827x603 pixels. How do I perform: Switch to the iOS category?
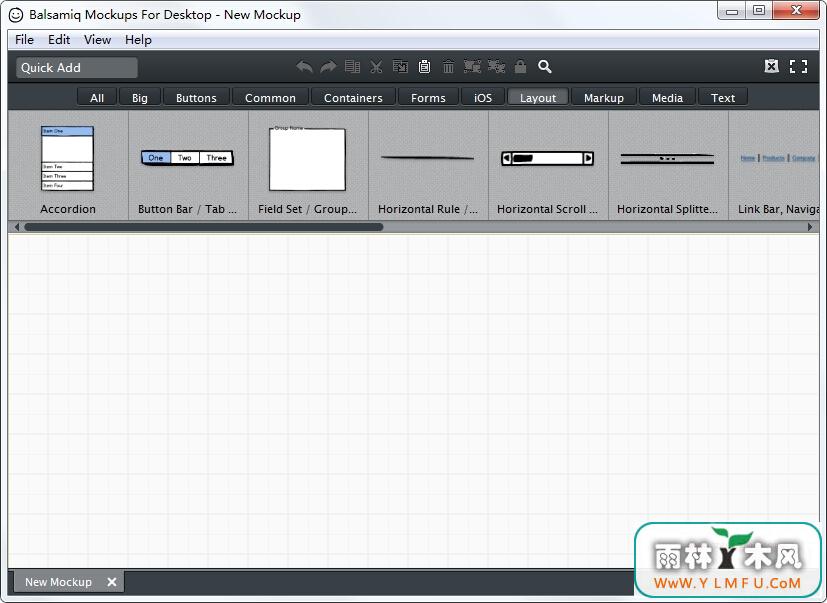tap(483, 98)
